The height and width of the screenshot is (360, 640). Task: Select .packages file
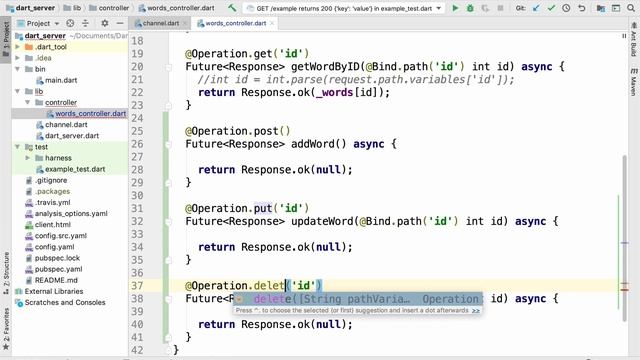[x=52, y=191]
